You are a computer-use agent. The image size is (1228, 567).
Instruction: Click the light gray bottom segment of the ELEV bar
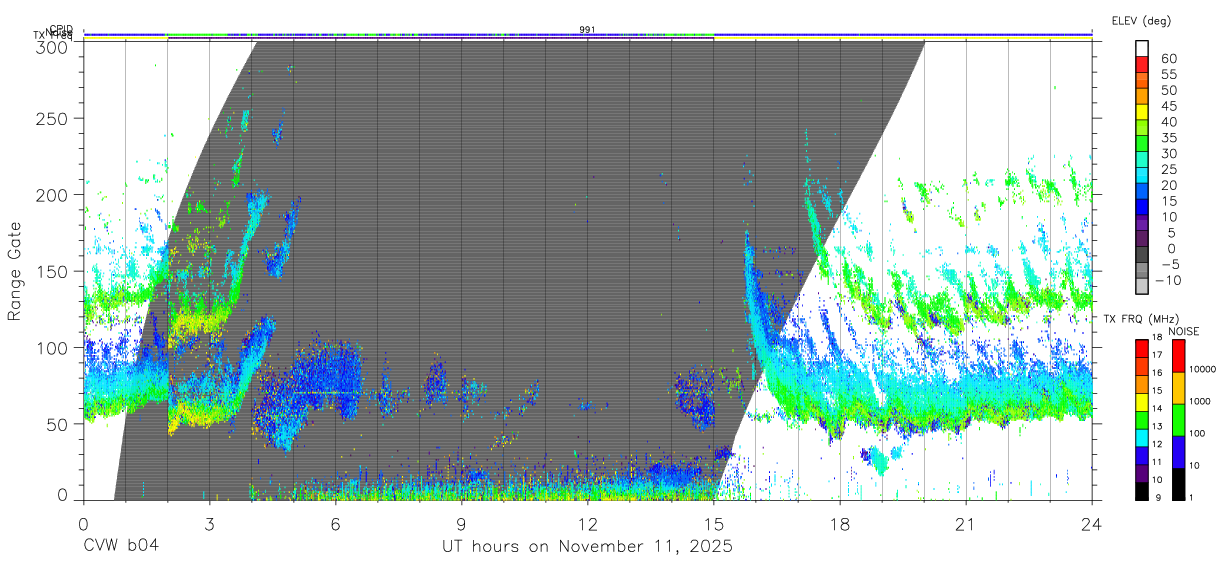(1142, 288)
